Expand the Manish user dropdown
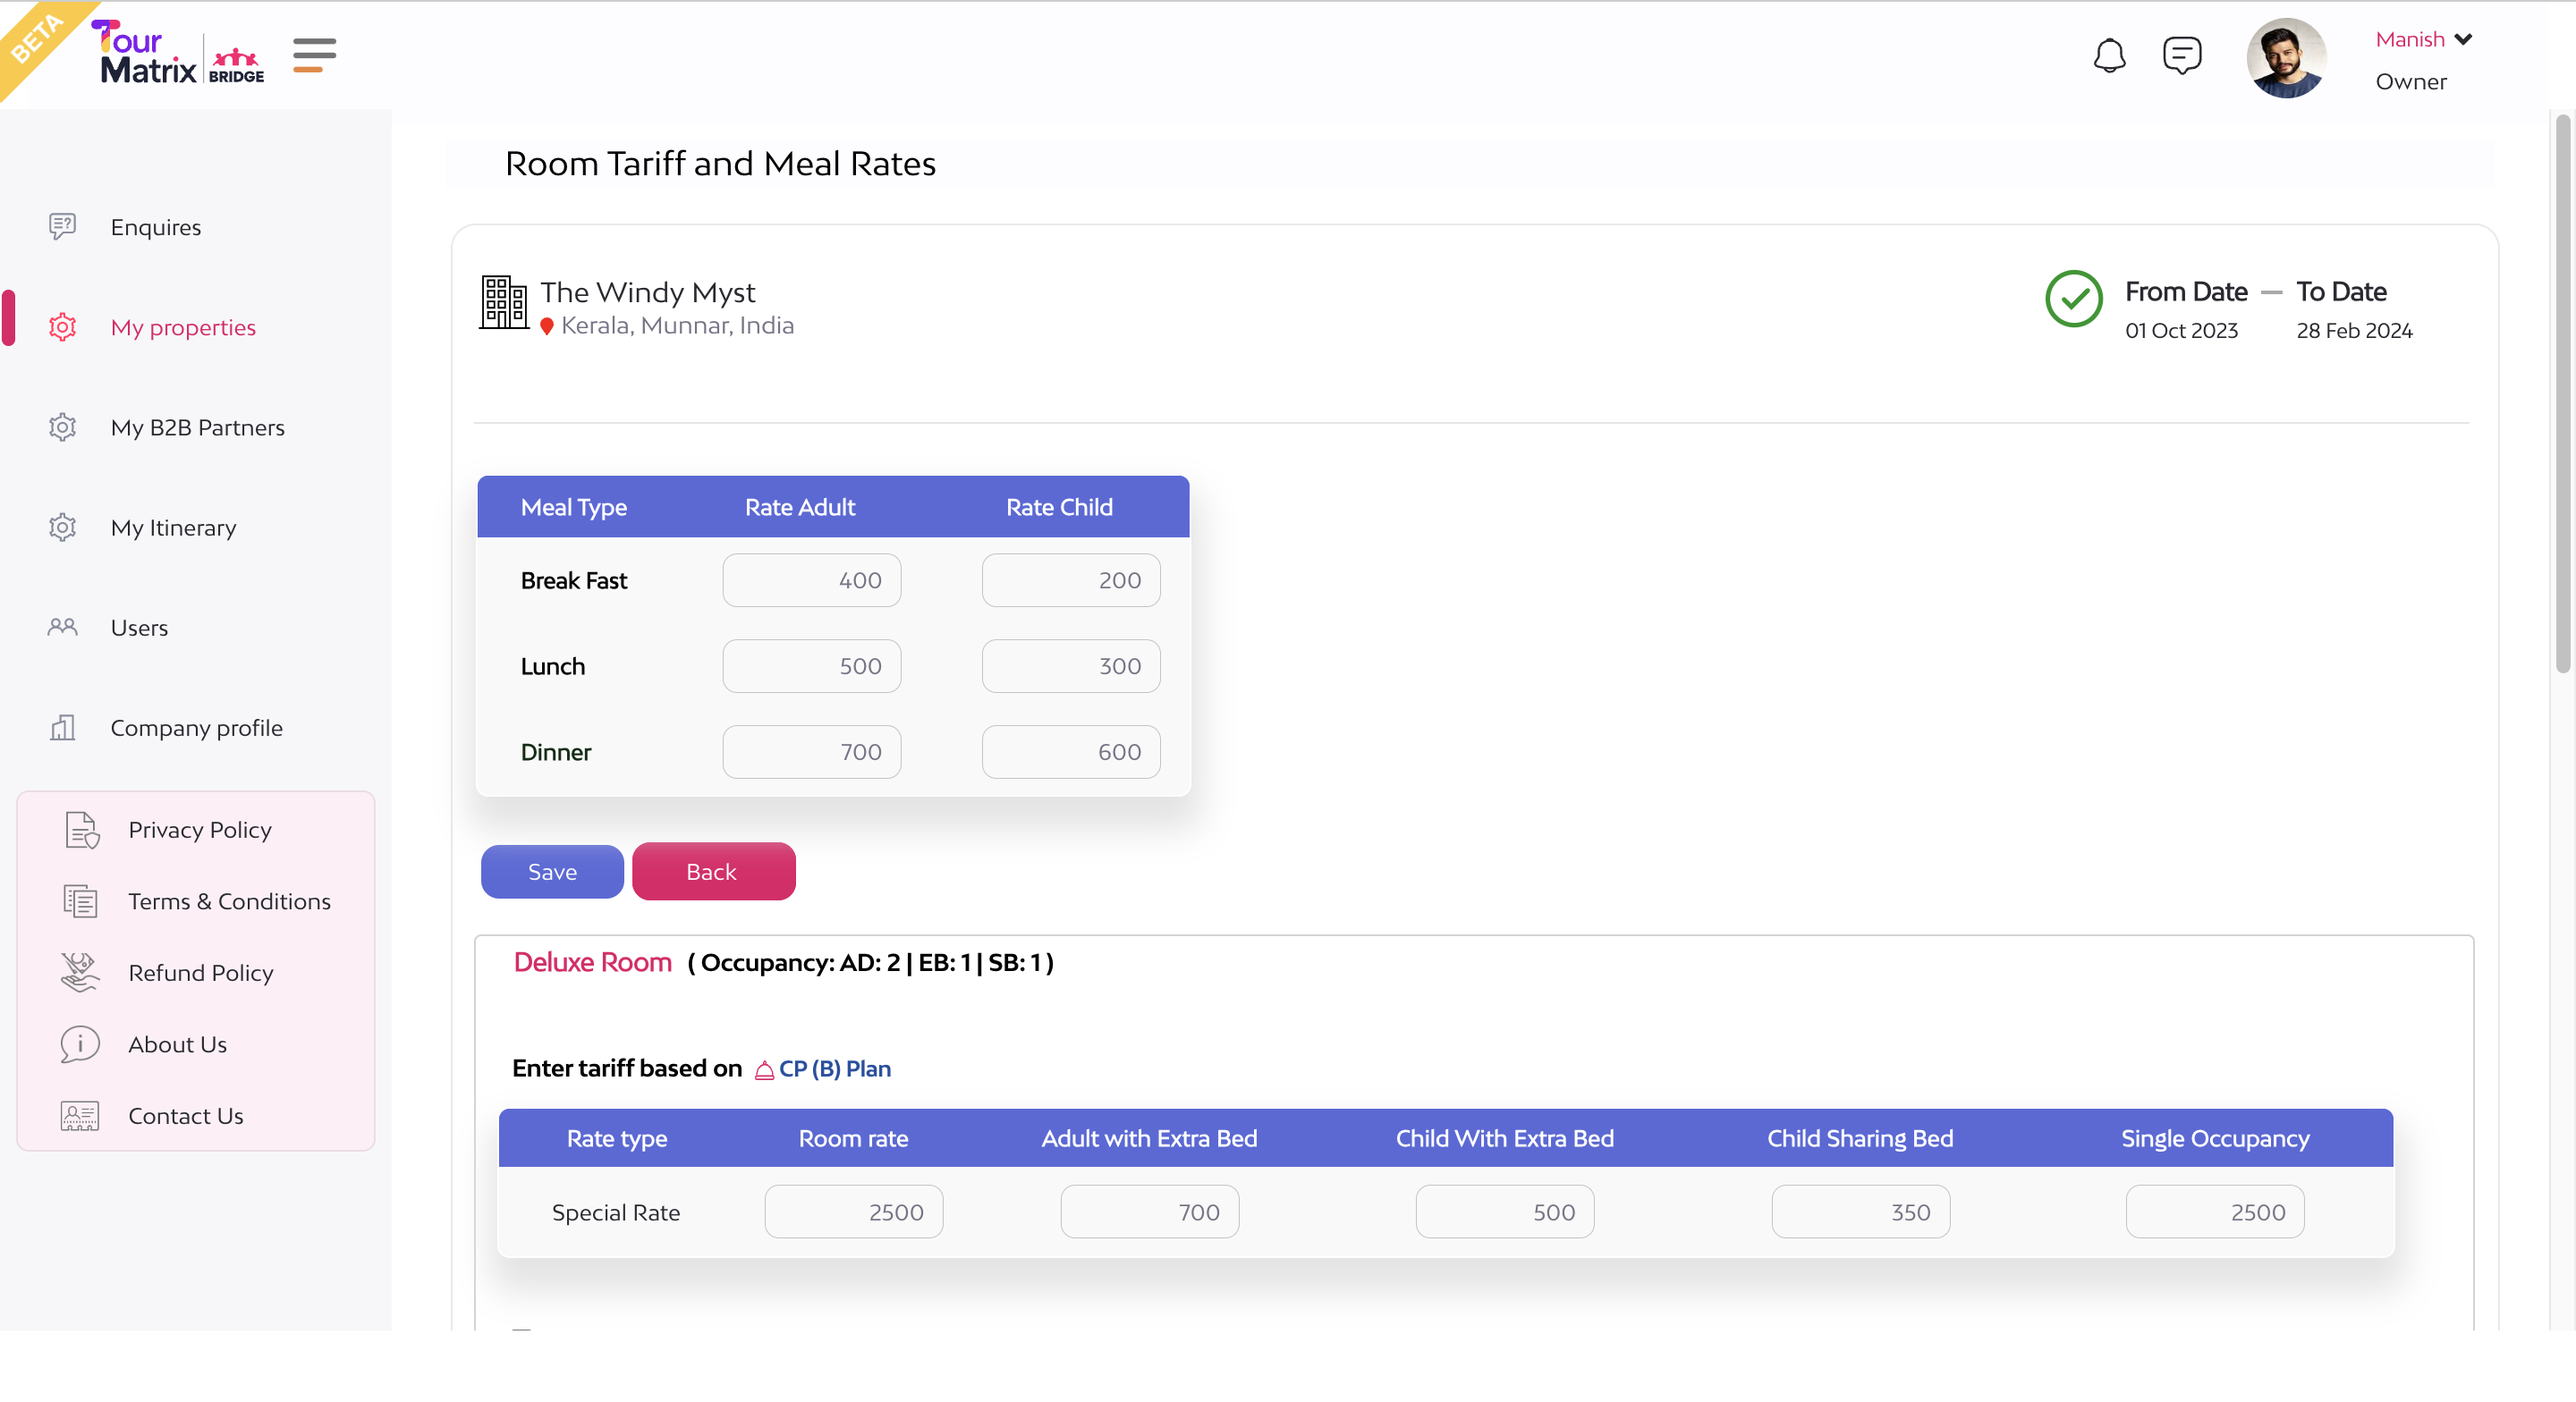Image resolution: width=2576 pixels, height=1402 pixels. click(x=2462, y=40)
